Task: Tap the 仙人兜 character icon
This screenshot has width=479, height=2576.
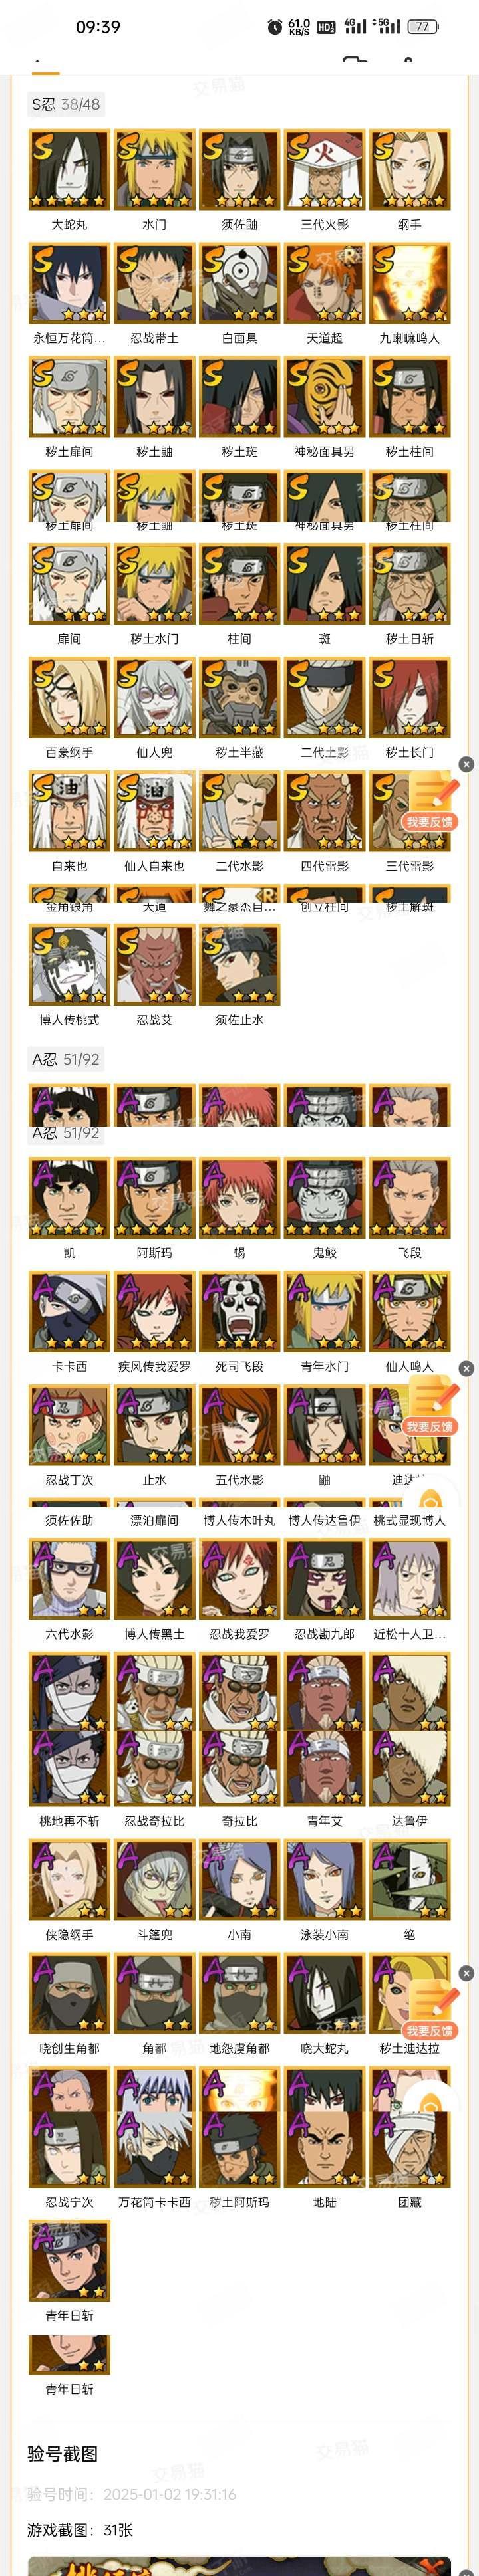Action: coord(154,697)
